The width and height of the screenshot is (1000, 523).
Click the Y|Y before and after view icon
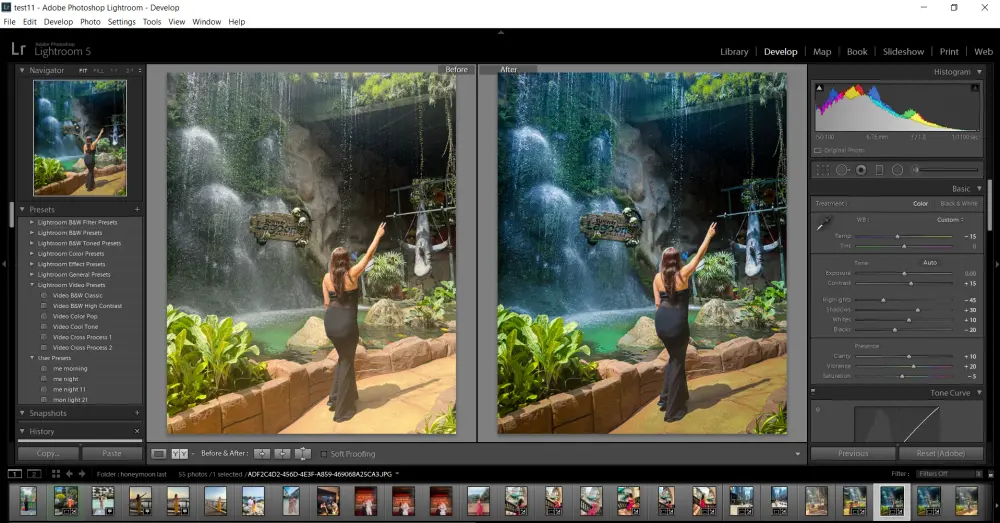point(180,453)
